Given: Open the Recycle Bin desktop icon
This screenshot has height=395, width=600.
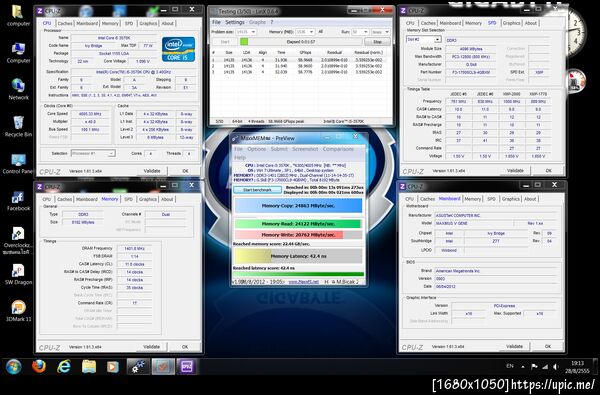Looking at the screenshot, I should point(18,126).
